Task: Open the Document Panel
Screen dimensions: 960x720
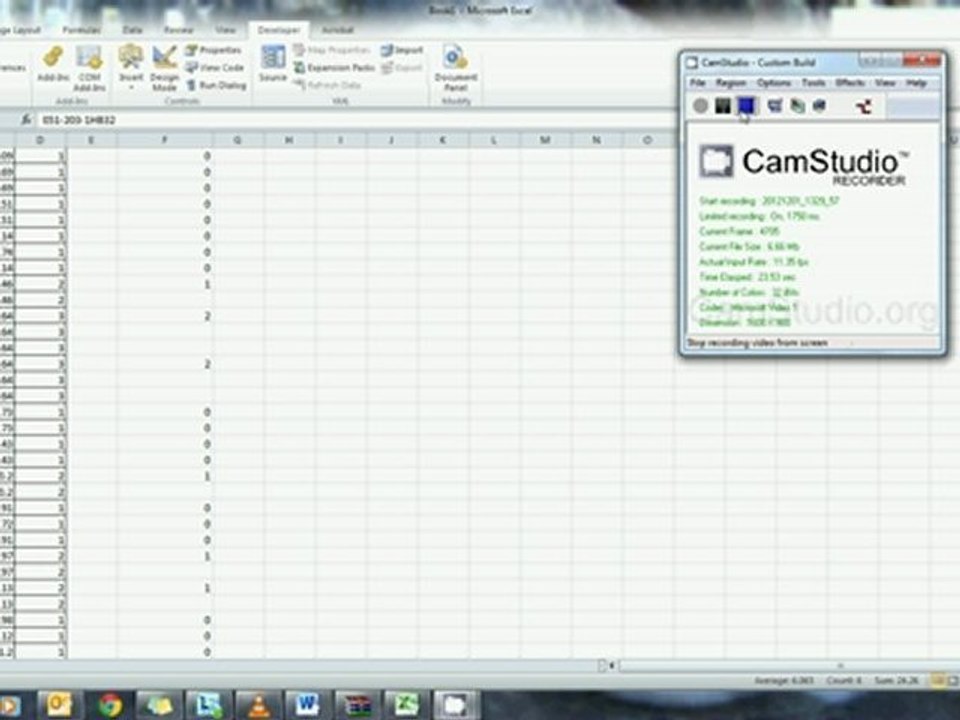Action: 456,69
